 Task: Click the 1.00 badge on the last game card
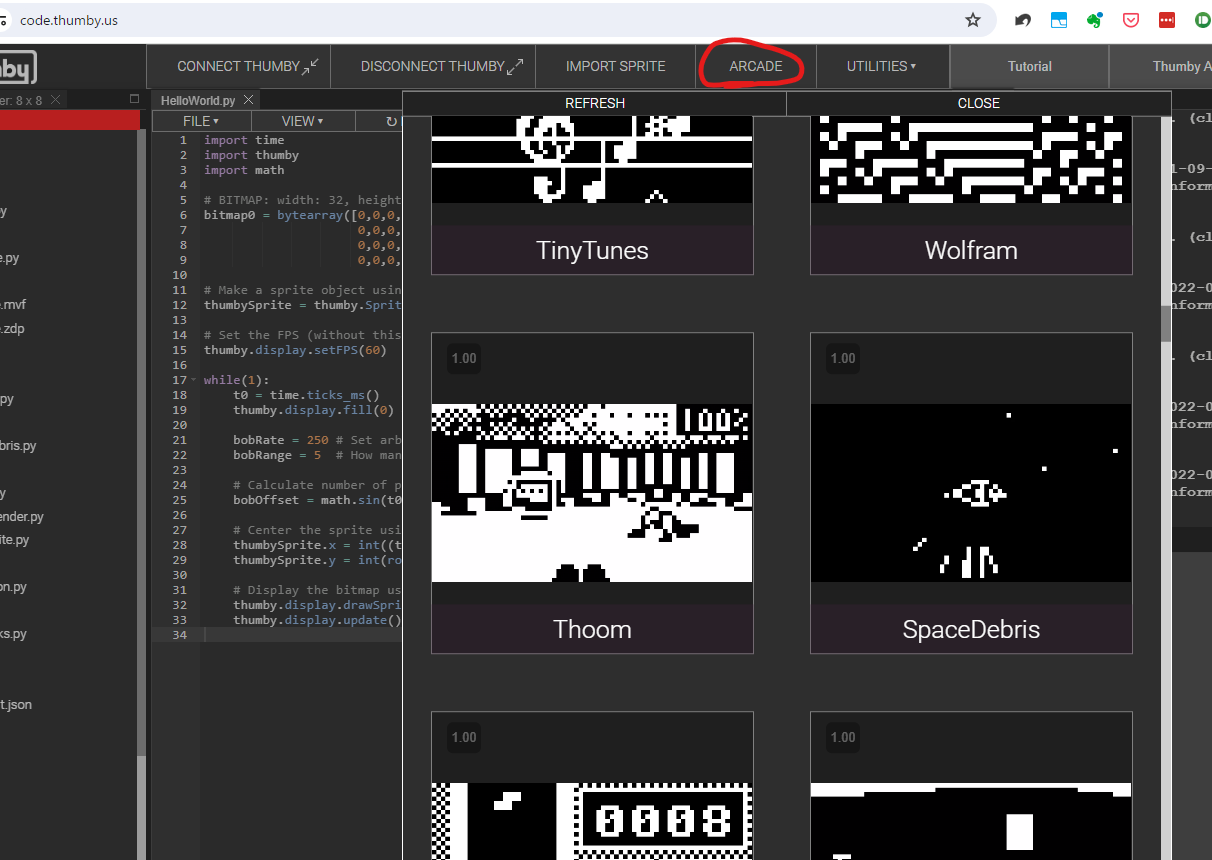(x=842, y=737)
